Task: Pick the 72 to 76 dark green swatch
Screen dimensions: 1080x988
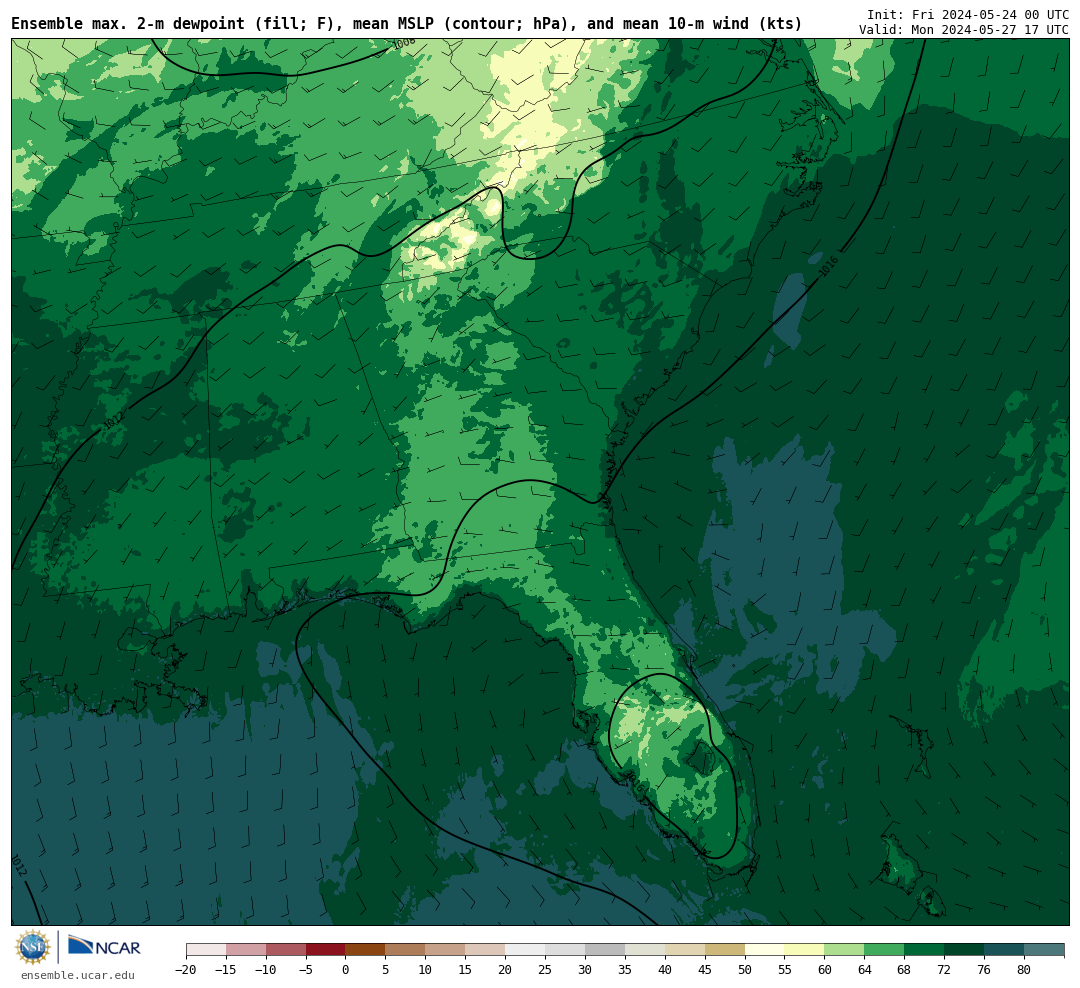Action: tap(965, 950)
